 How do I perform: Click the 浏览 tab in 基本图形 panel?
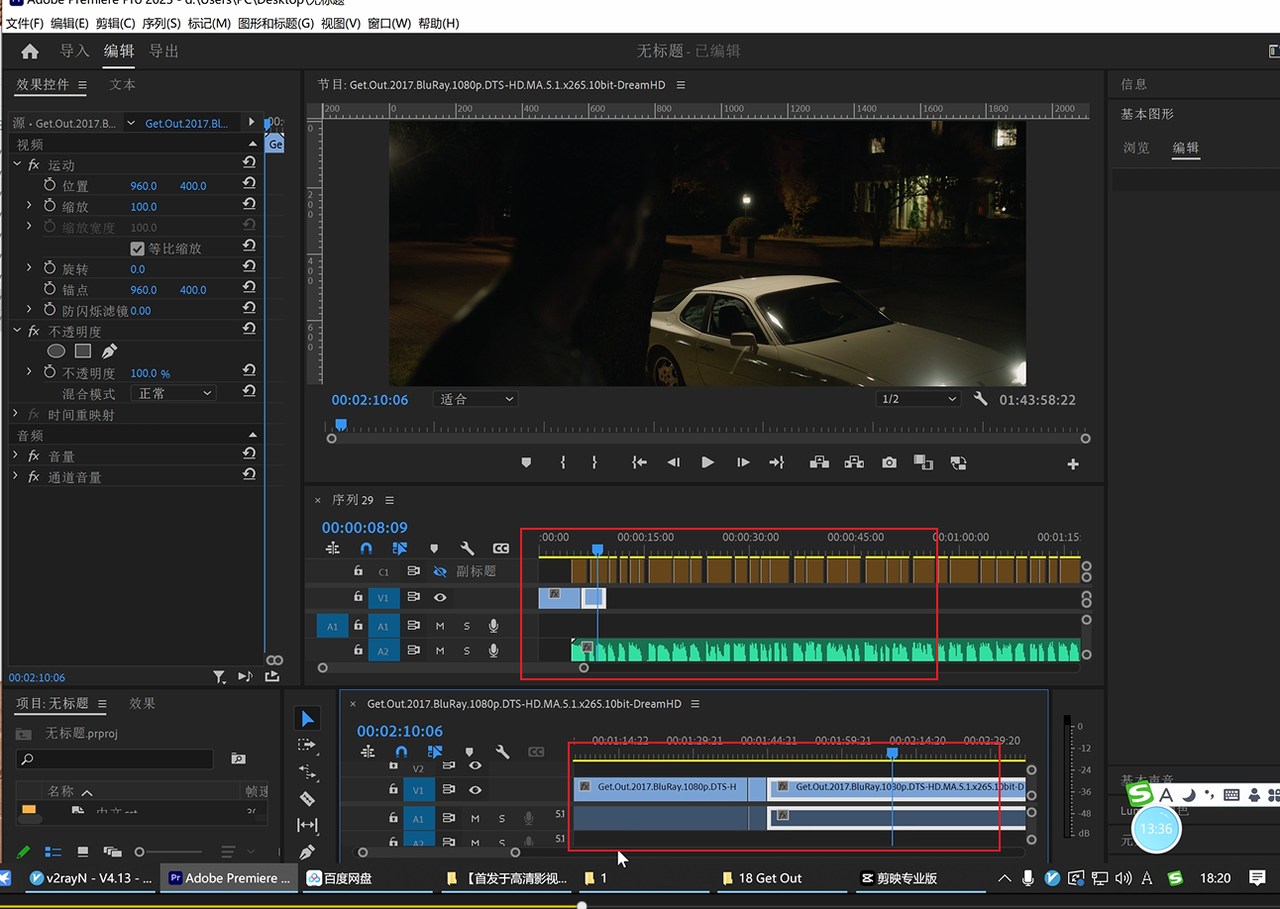1136,148
